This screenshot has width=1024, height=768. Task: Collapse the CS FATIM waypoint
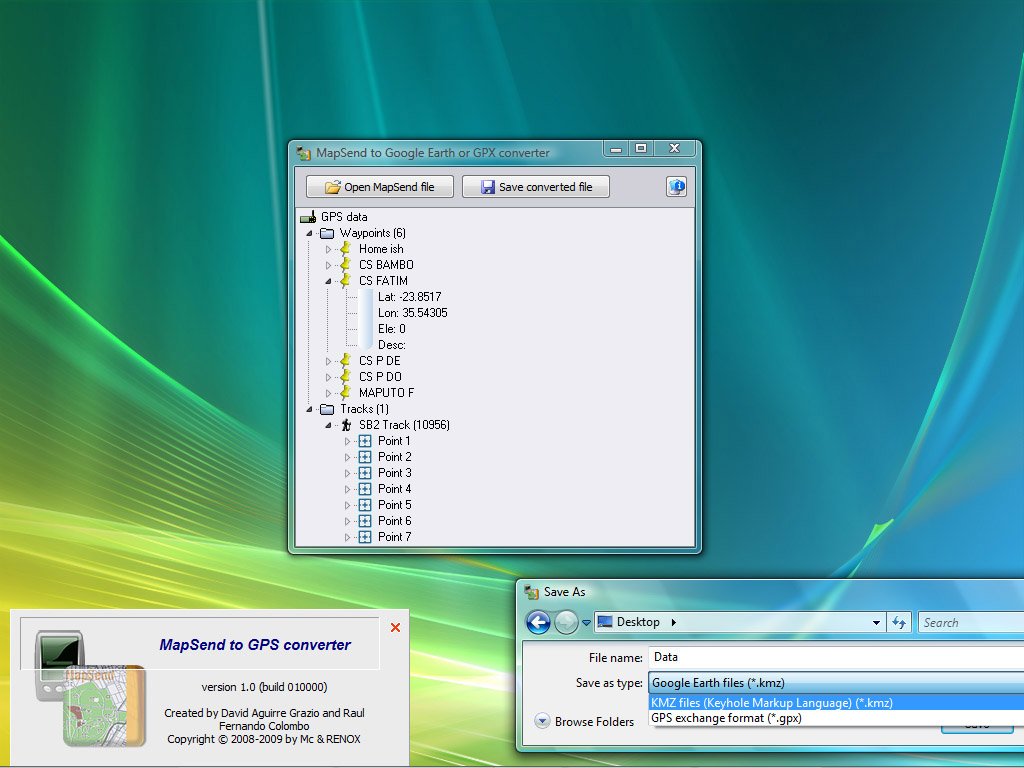click(x=328, y=281)
